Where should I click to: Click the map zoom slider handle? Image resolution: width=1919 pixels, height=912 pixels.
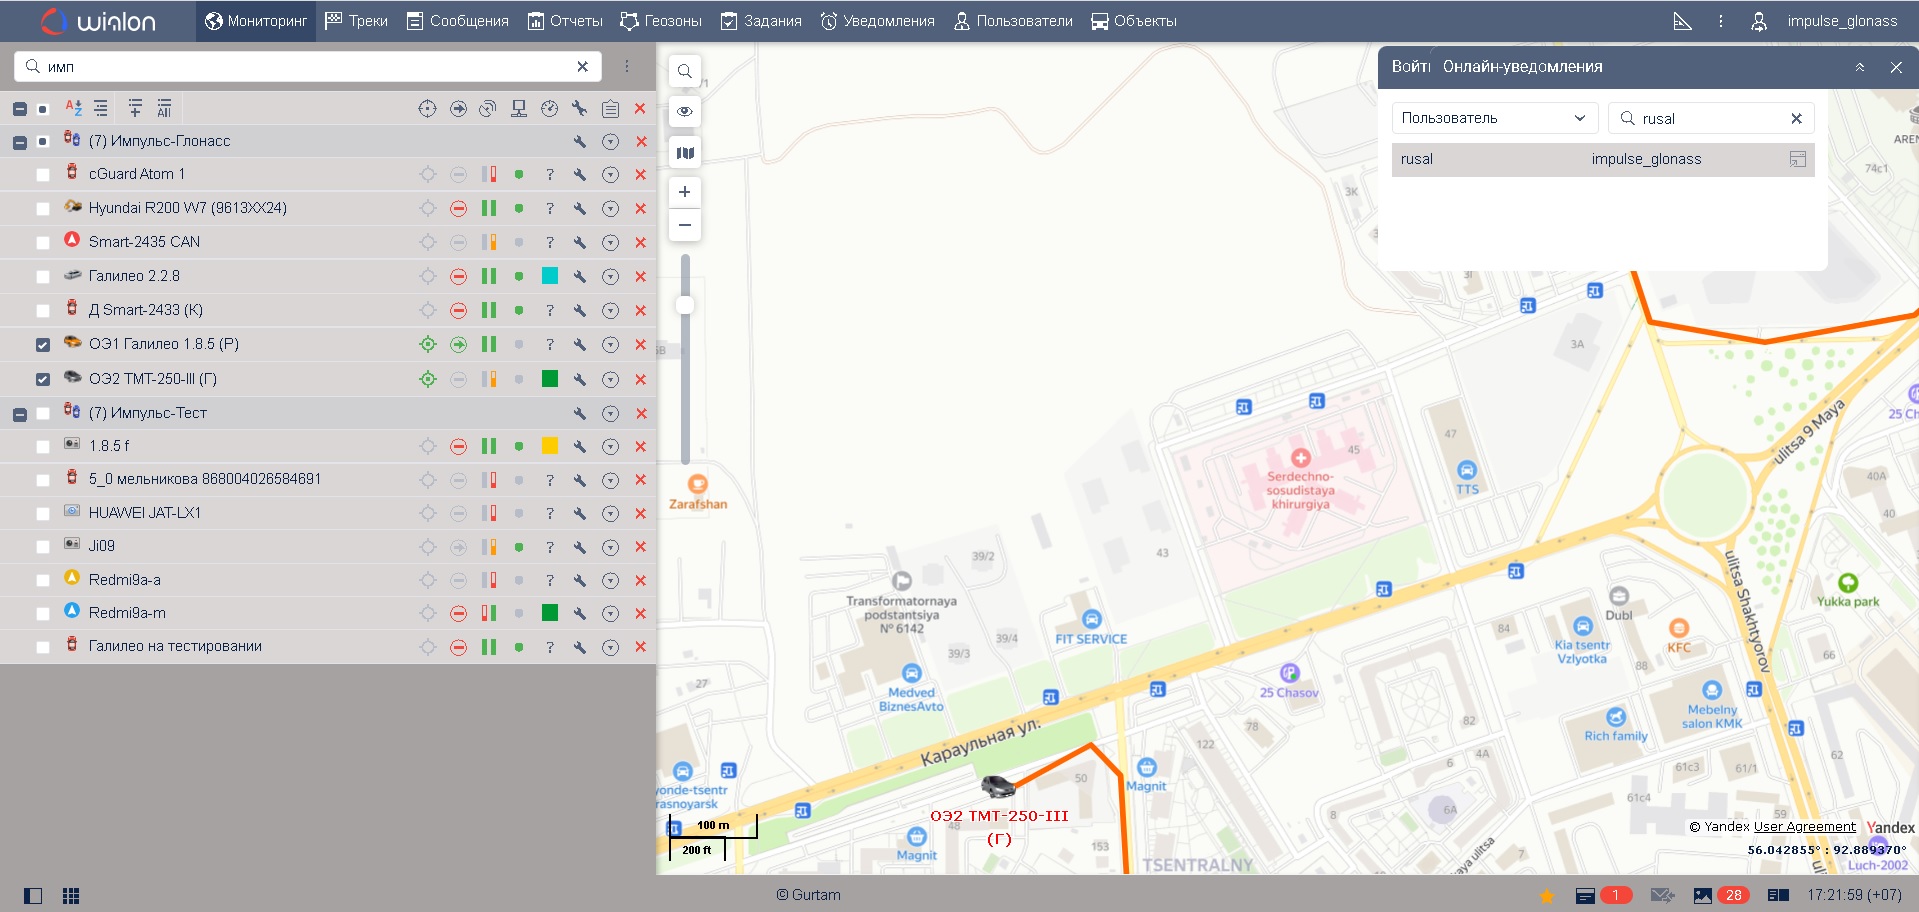pyautogui.click(x=685, y=305)
